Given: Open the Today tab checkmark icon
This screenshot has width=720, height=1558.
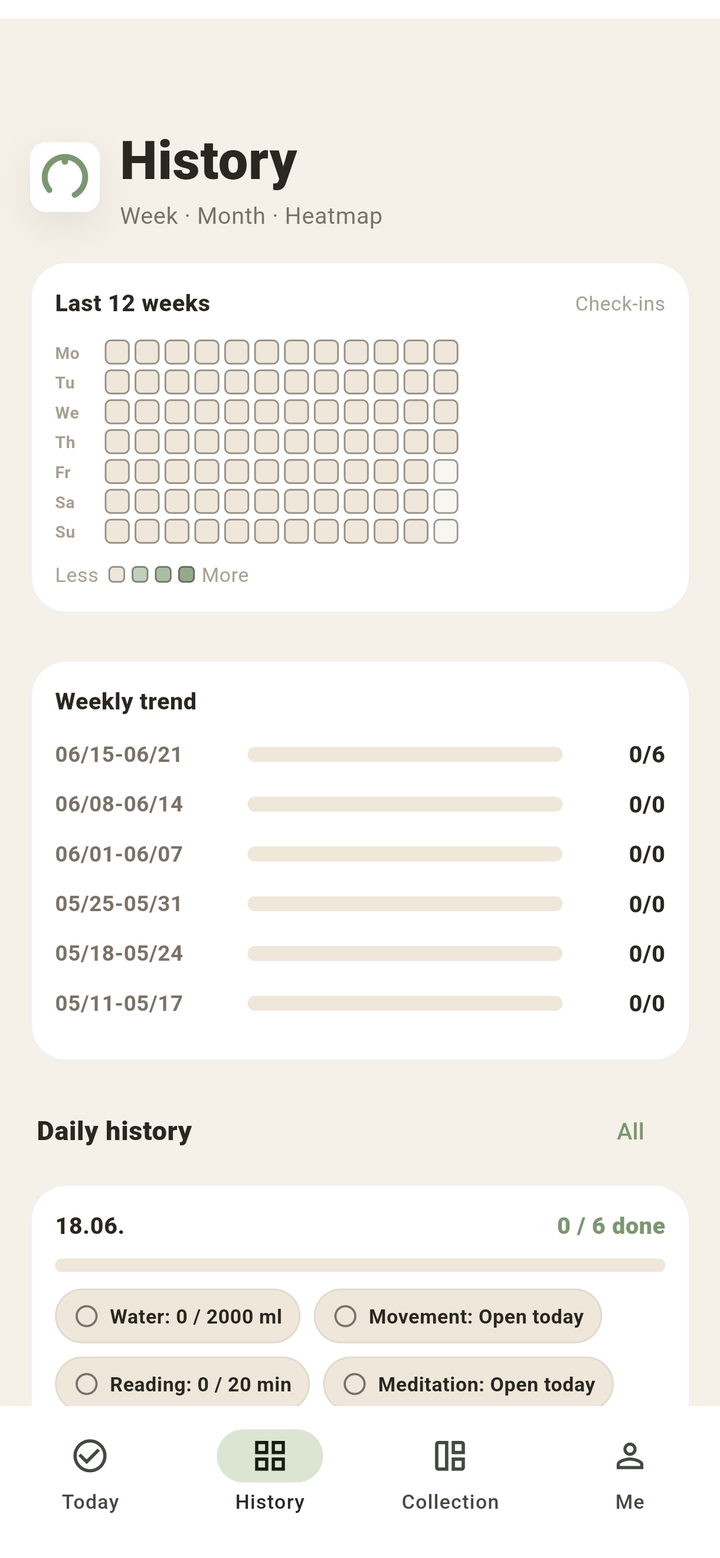Looking at the screenshot, I should (90, 1456).
